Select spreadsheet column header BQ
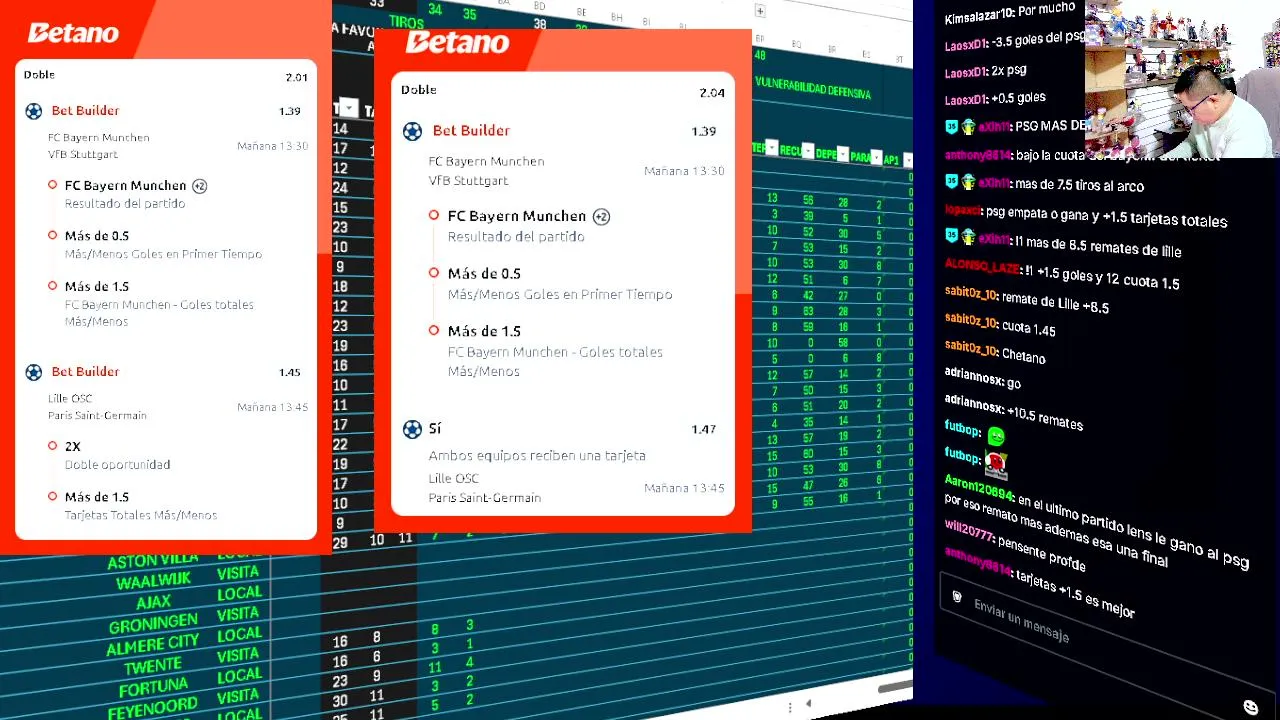The width and height of the screenshot is (1280, 720). 797,44
